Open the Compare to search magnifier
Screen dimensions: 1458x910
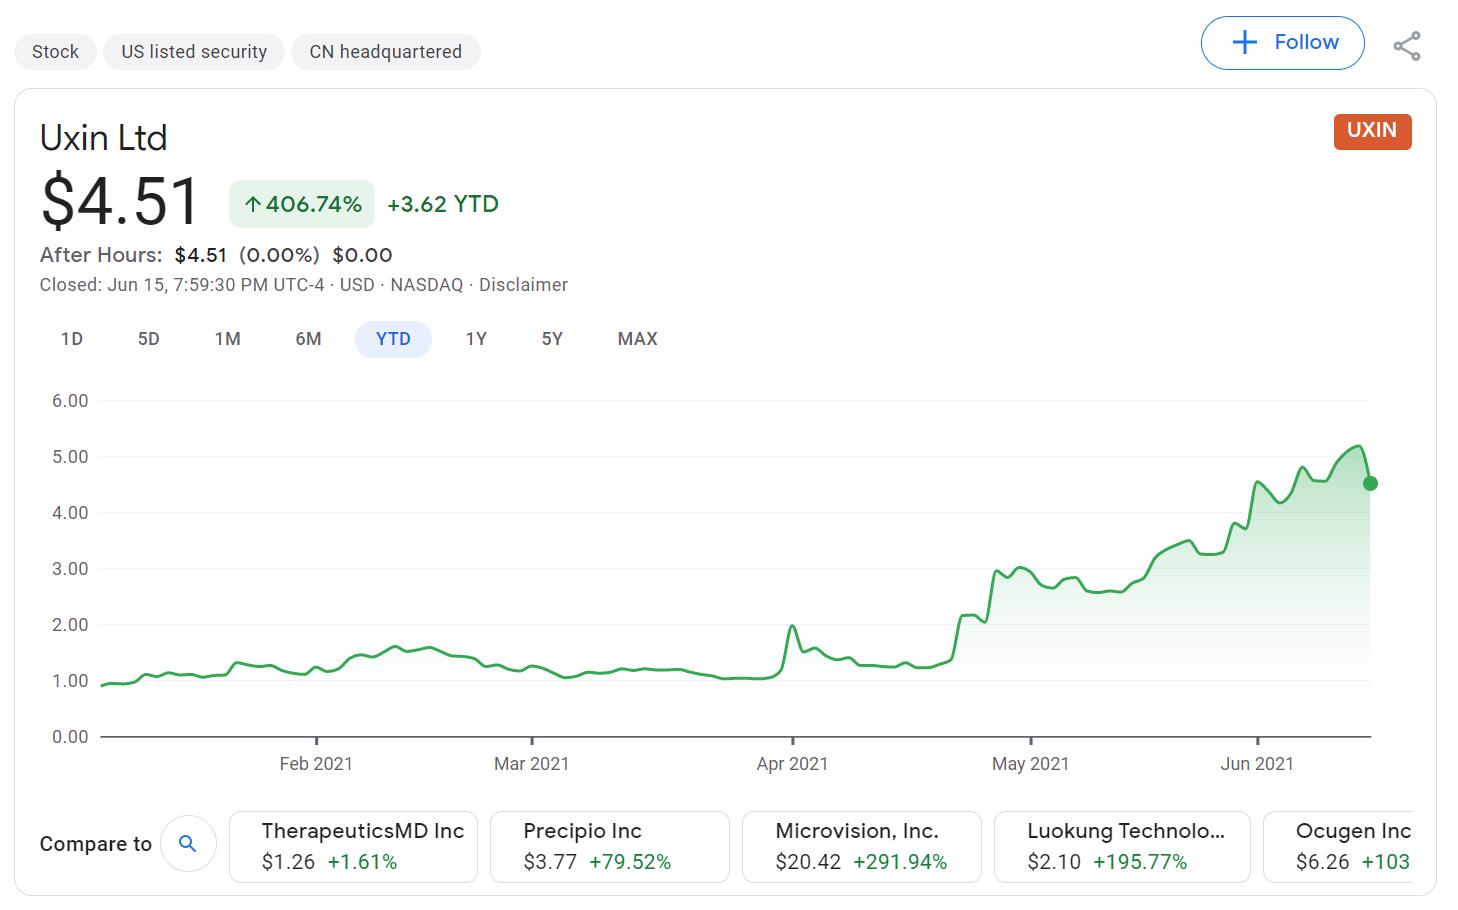[x=188, y=844]
